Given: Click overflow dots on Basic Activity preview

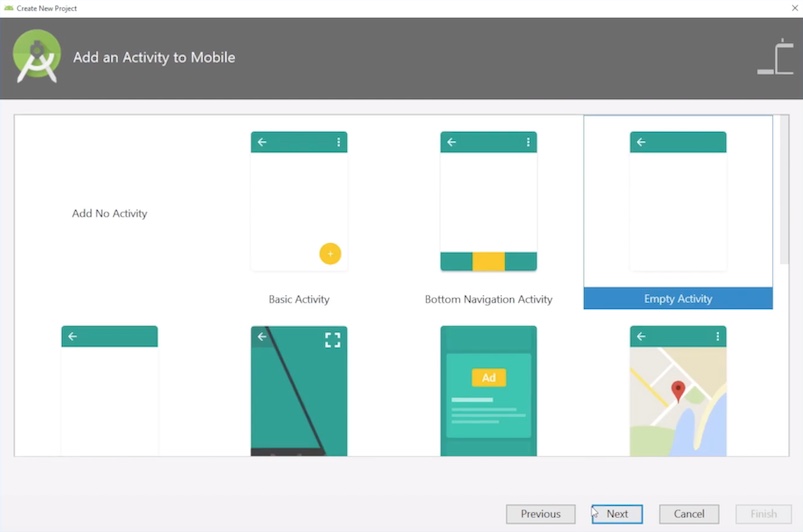Looking at the screenshot, I should (x=339, y=142).
